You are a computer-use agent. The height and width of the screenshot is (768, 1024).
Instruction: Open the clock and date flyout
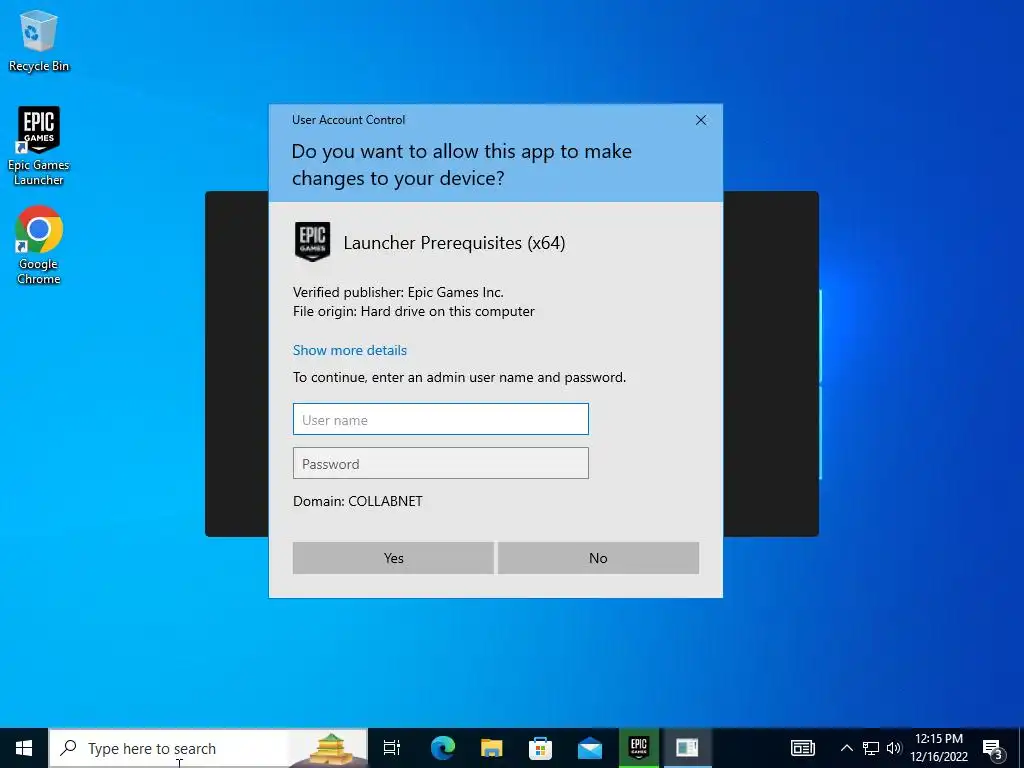(938, 748)
